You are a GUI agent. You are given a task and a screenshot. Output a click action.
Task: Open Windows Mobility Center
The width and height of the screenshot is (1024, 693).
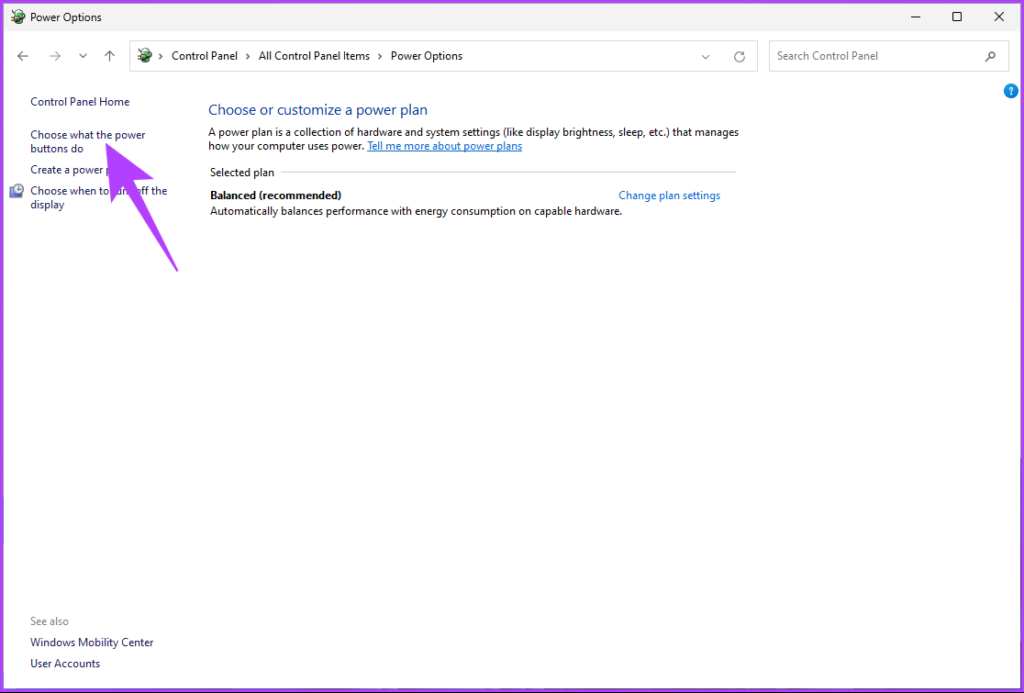(91, 642)
